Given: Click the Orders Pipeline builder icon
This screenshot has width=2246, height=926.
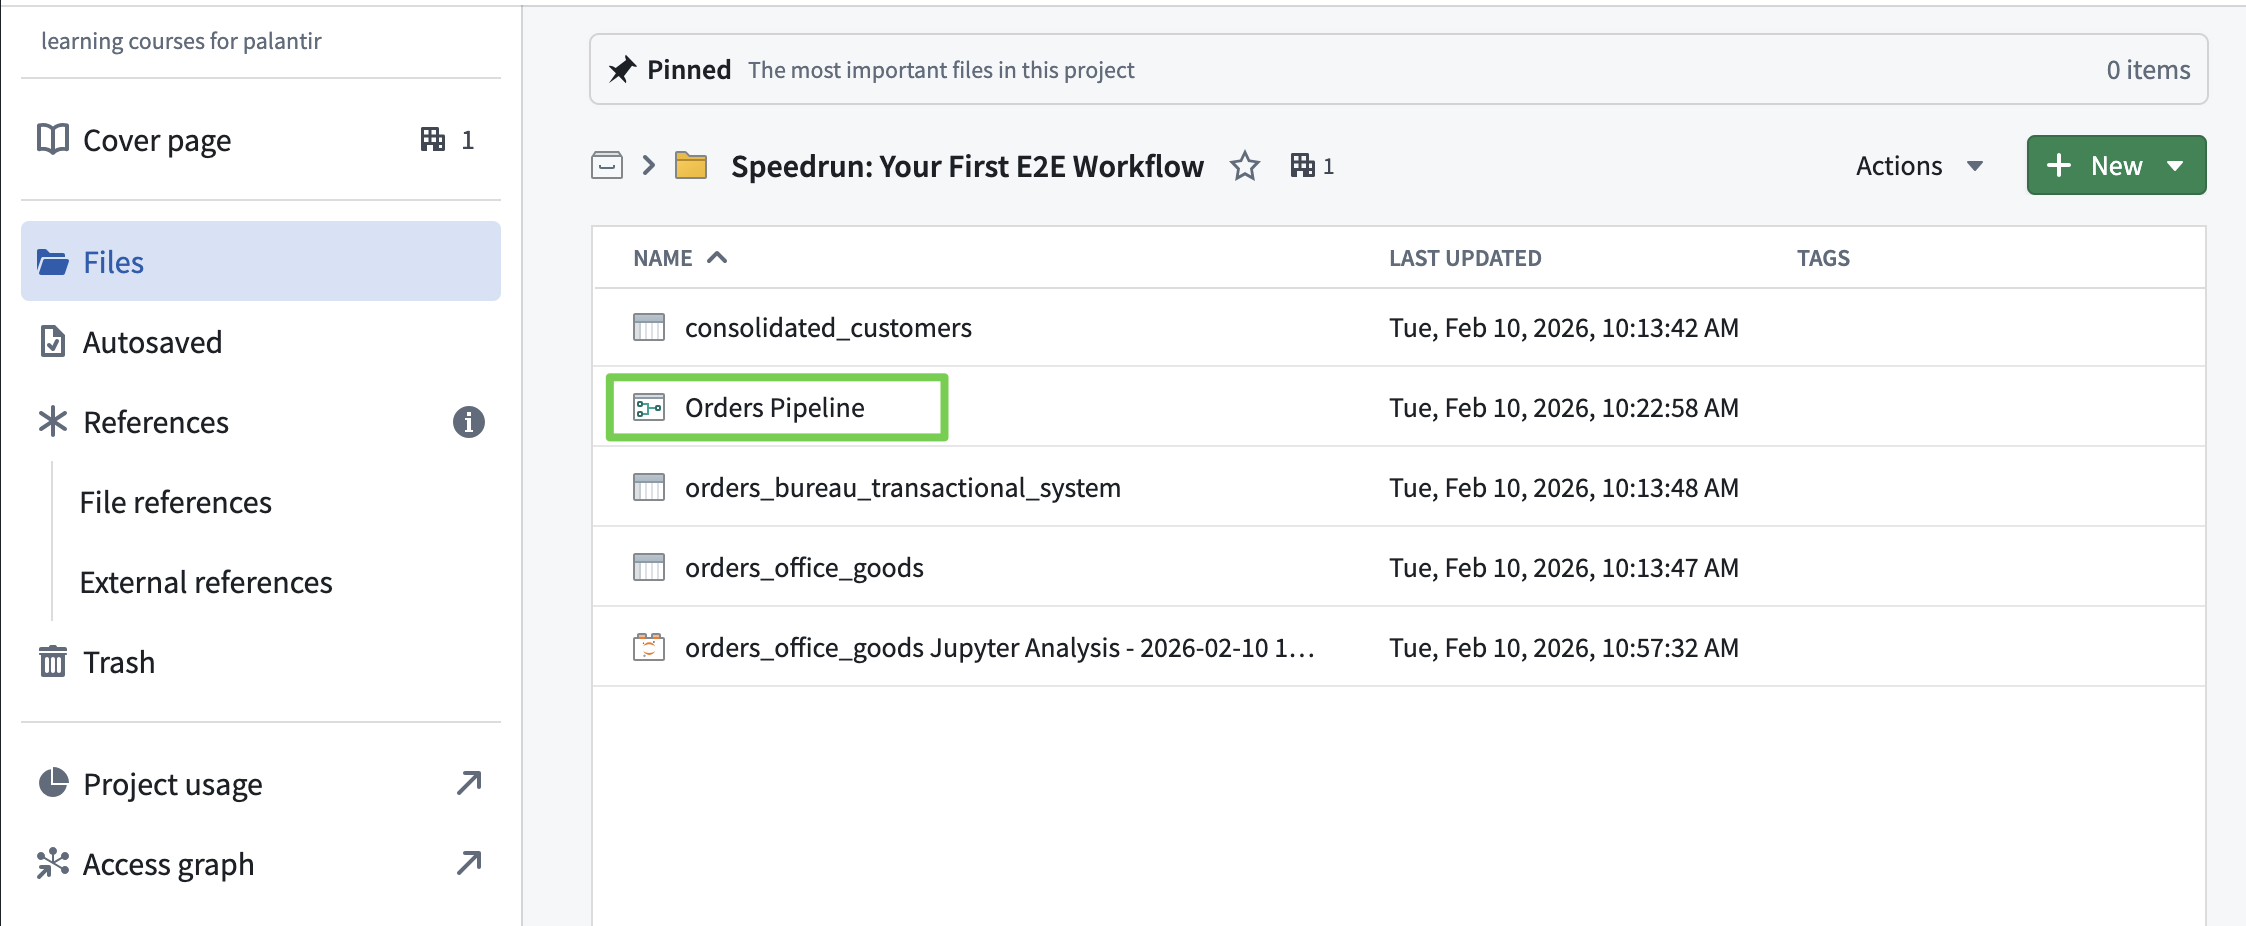Looking at the screenshot, I should [649, 408].
